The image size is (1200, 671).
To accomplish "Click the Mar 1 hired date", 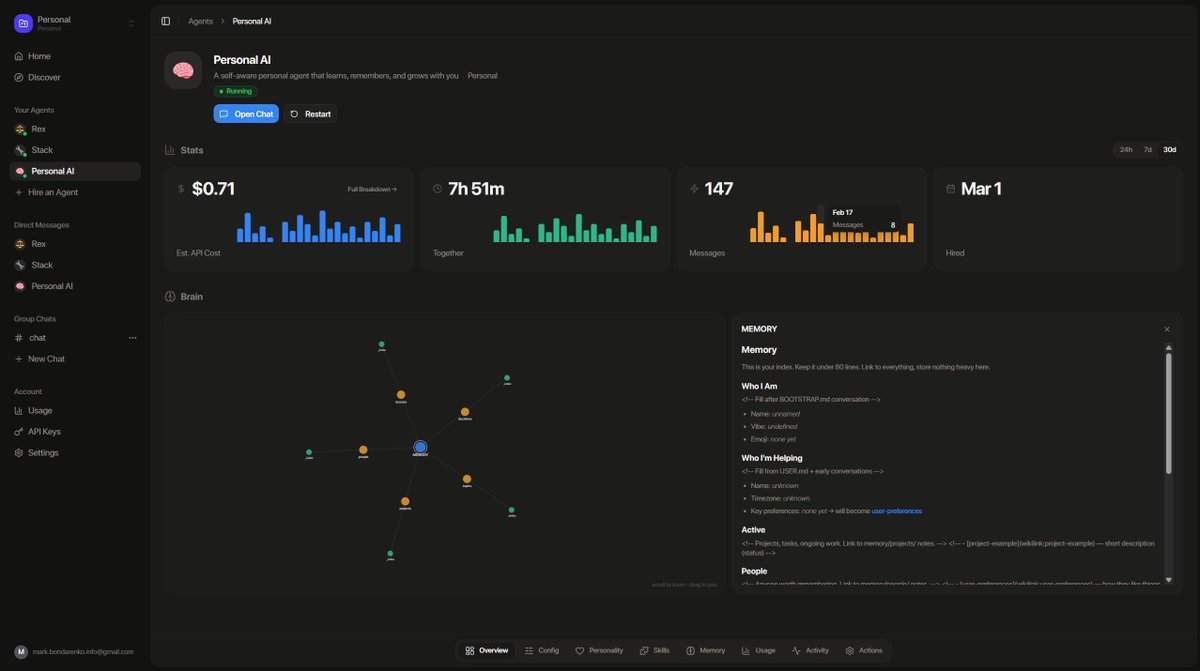I will pyautogui.click(x=981, y=189).
